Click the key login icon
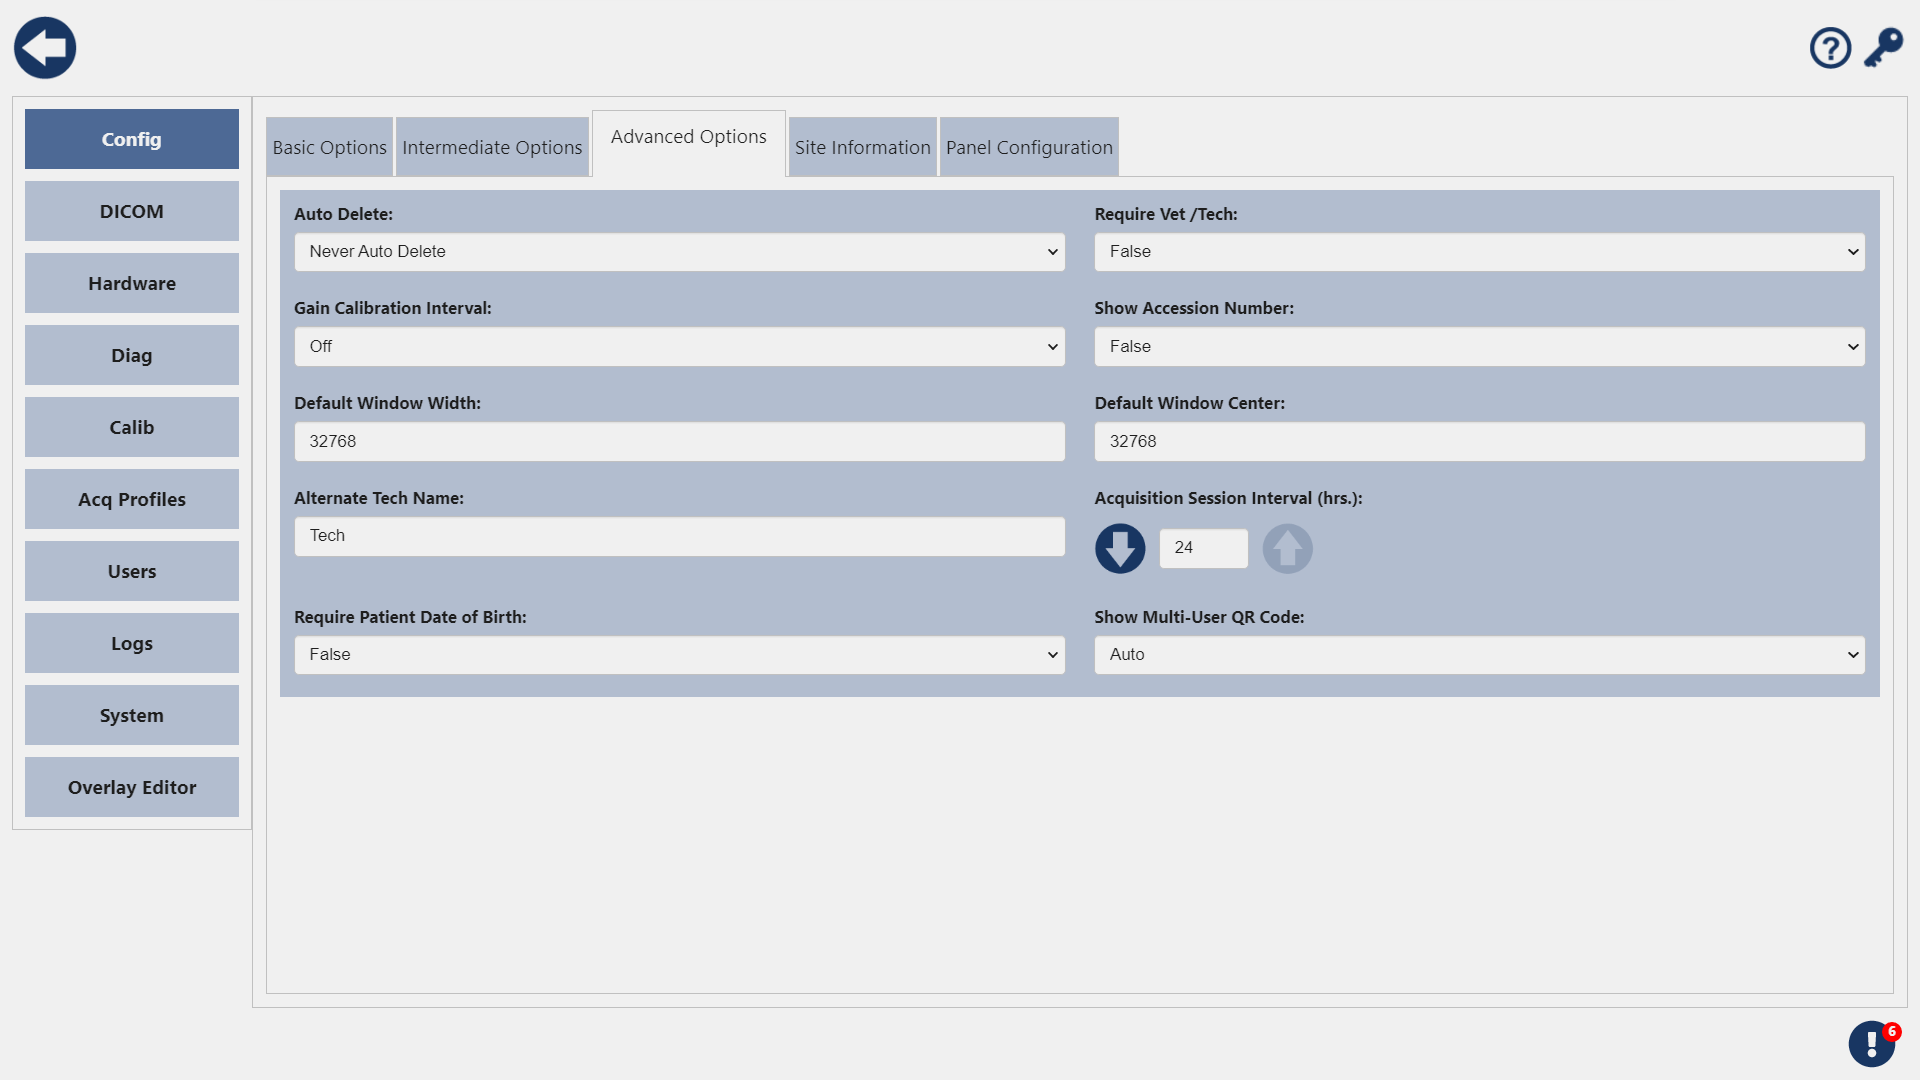The width and height of the screenshot is (1920, 1080). point(1883,48)
